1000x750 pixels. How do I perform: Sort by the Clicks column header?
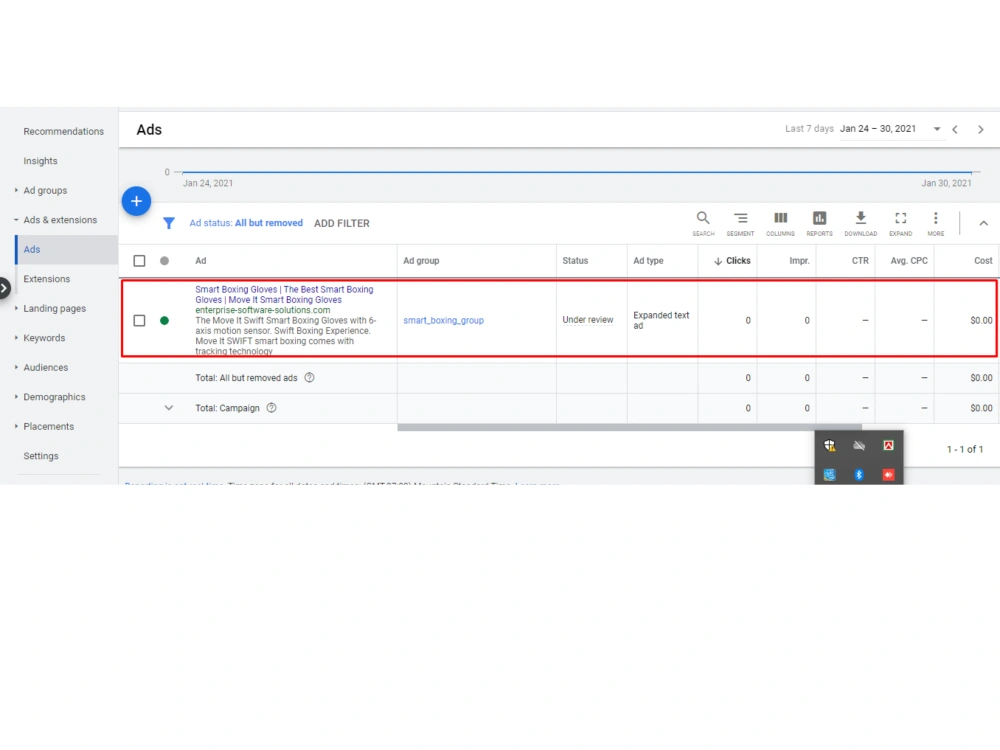point(732,261)
